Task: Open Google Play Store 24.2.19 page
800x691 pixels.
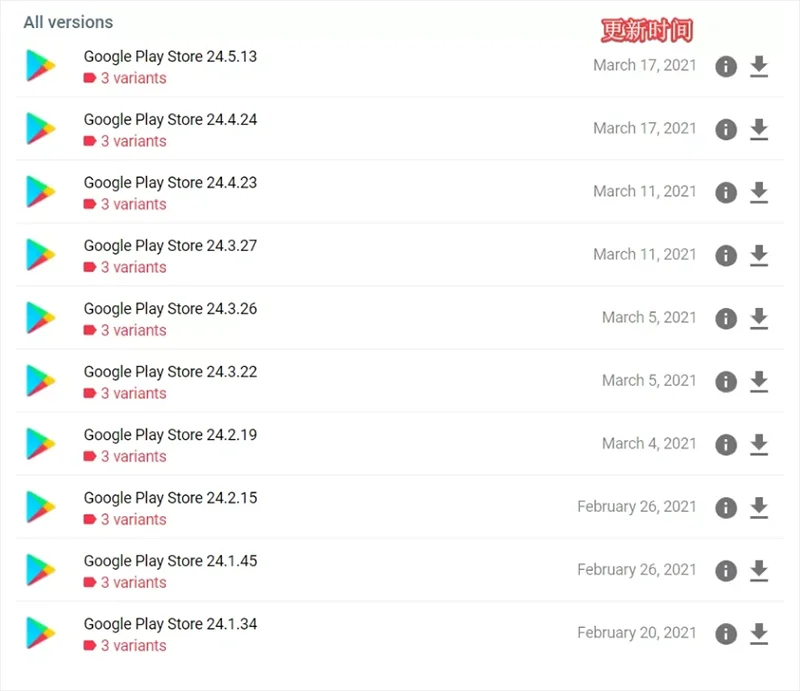Action: tap(170, 435)
